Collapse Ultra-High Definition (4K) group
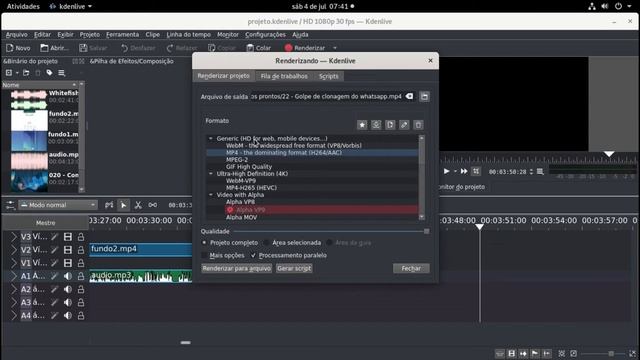 tap(211, 173)
